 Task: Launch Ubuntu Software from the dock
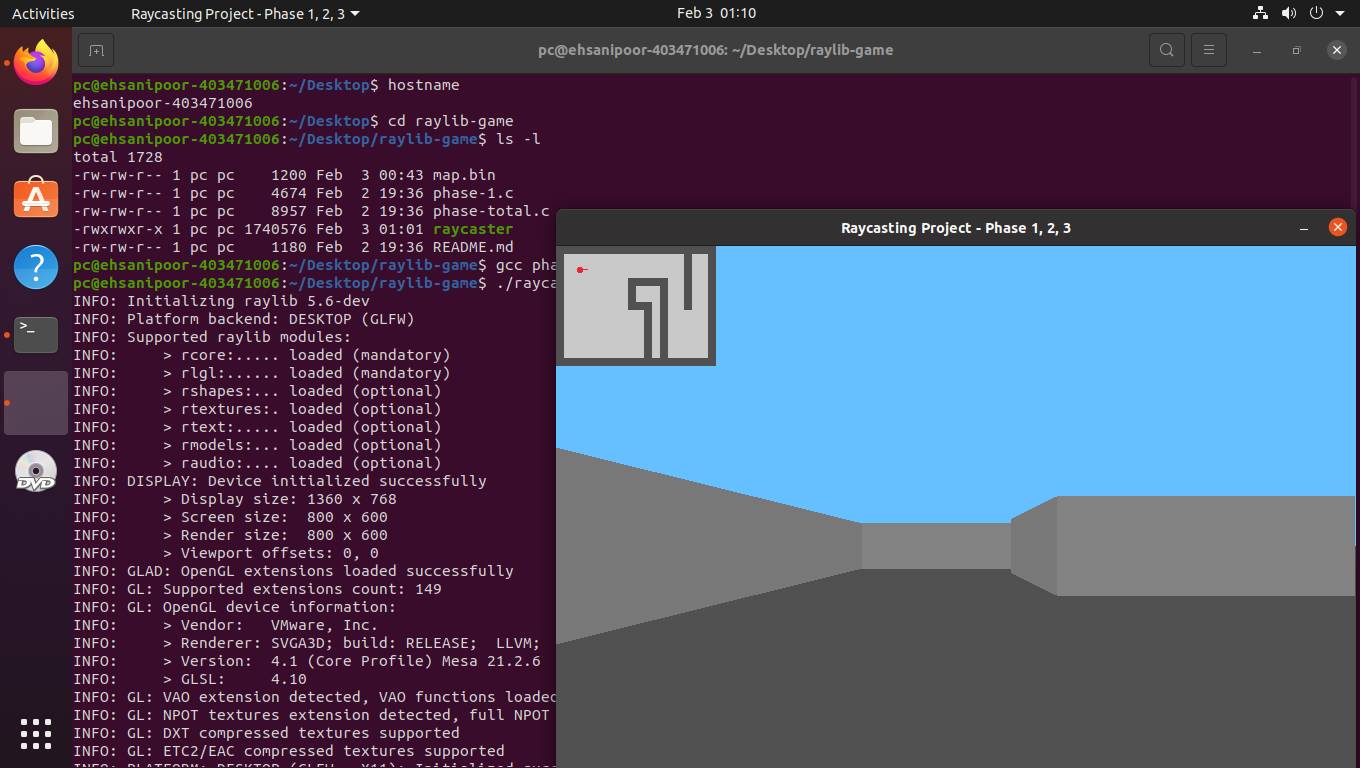pos(35,198)
